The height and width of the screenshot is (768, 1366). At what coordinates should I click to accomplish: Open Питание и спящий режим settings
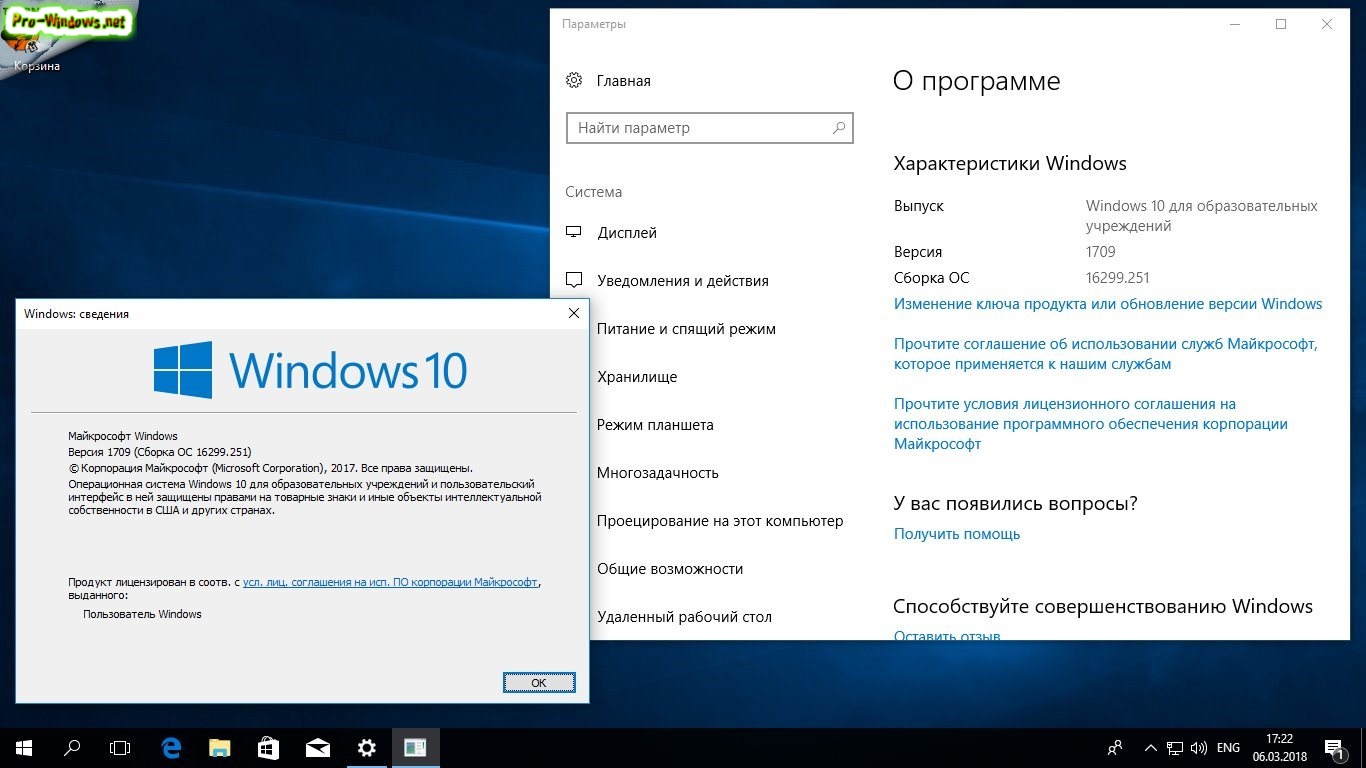(686, 329)
